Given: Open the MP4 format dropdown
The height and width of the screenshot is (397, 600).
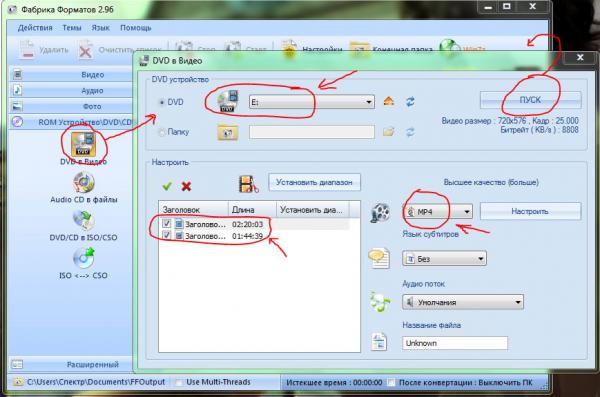Looking at the screenshot, I should [466, 212].
